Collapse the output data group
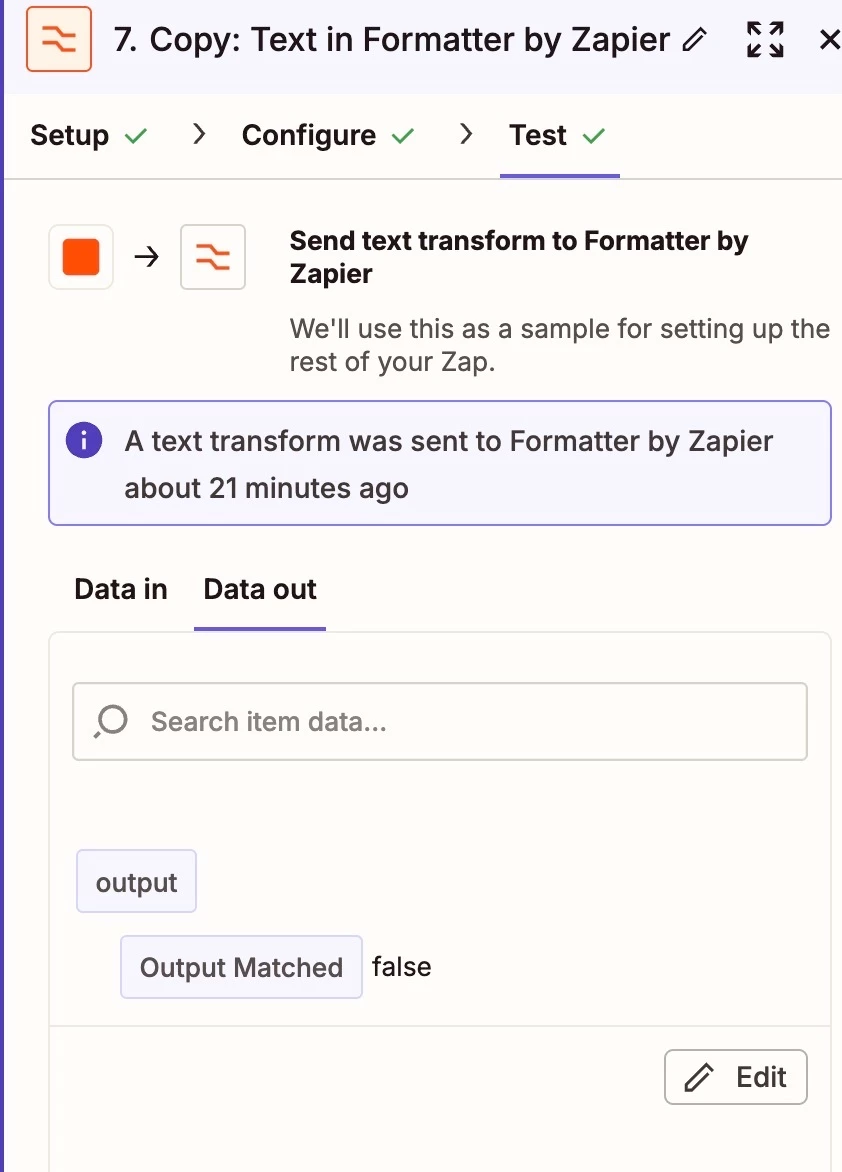 pyautogui.click(x=136, y=881)
